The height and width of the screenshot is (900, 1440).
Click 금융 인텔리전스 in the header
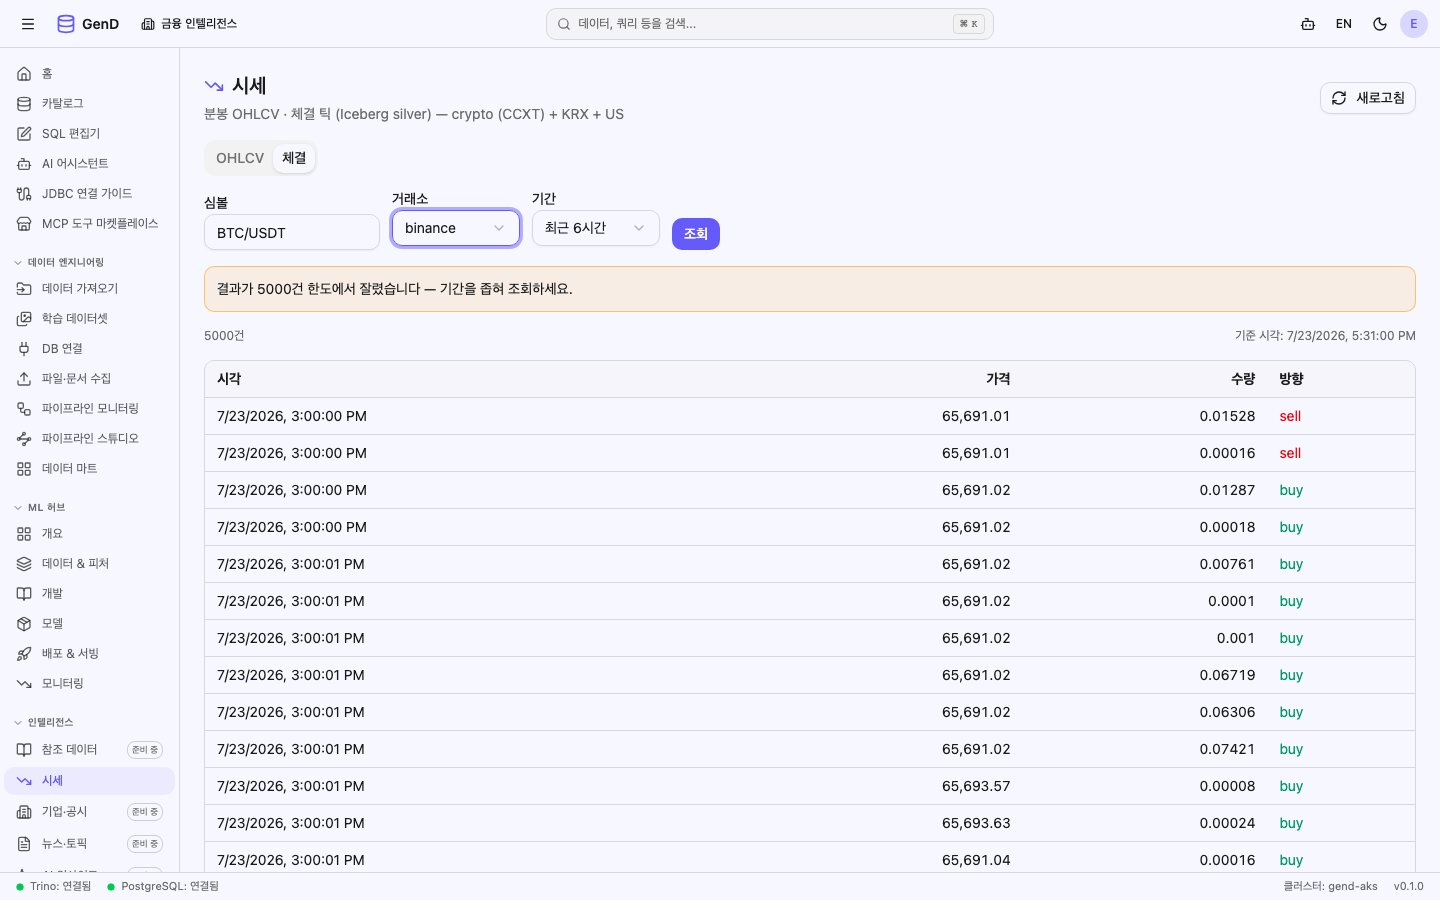click(x=189, y=24)
